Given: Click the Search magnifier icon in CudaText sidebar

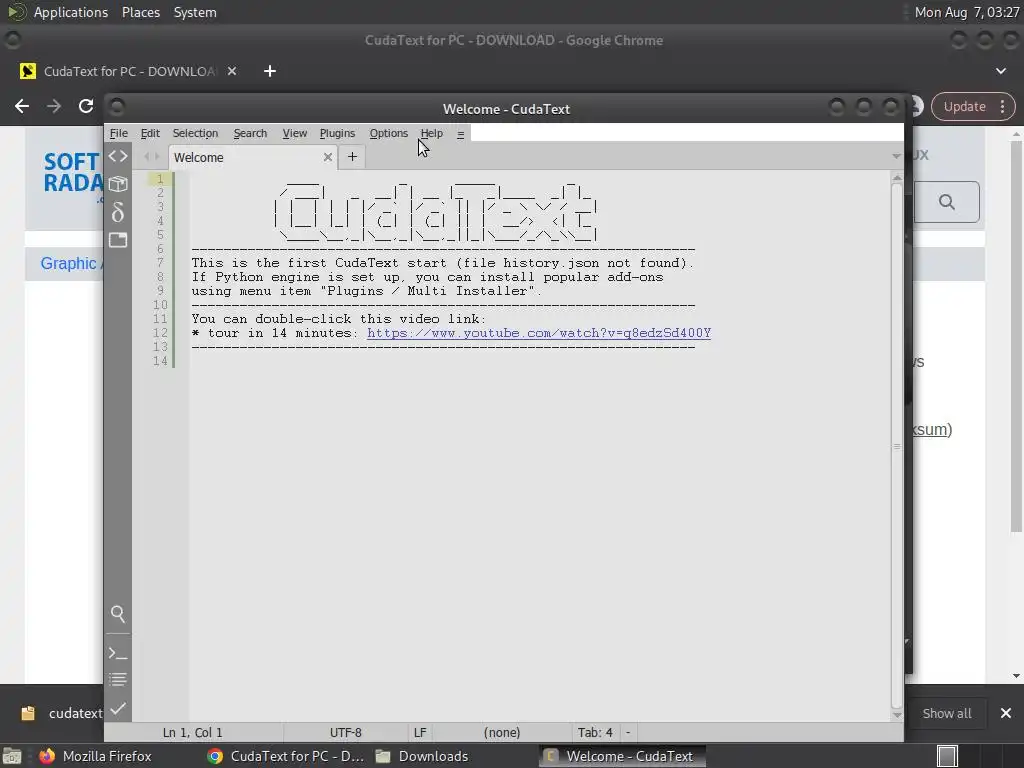Looking at the screenshot, I should (x=118, y=614).
